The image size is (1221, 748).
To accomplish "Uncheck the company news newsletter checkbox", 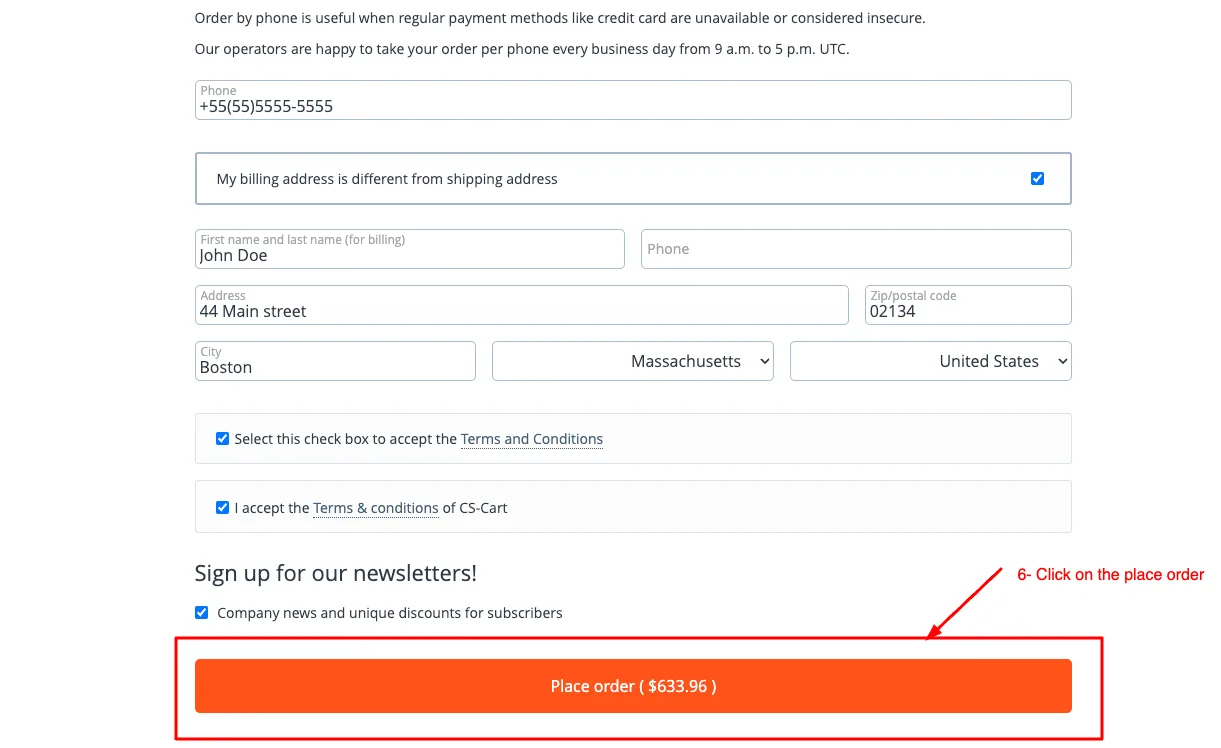I will click(202, 613).
